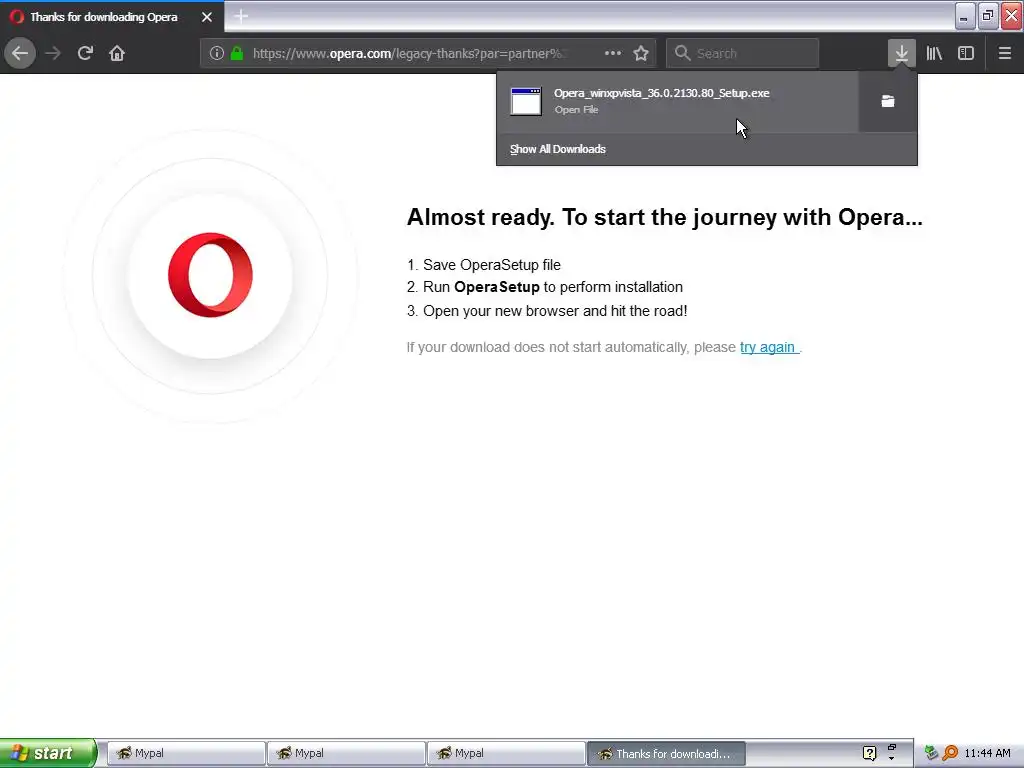Click the orange magnifier system tray icon
The image size is (1024, 768).
tap(950, 753)
